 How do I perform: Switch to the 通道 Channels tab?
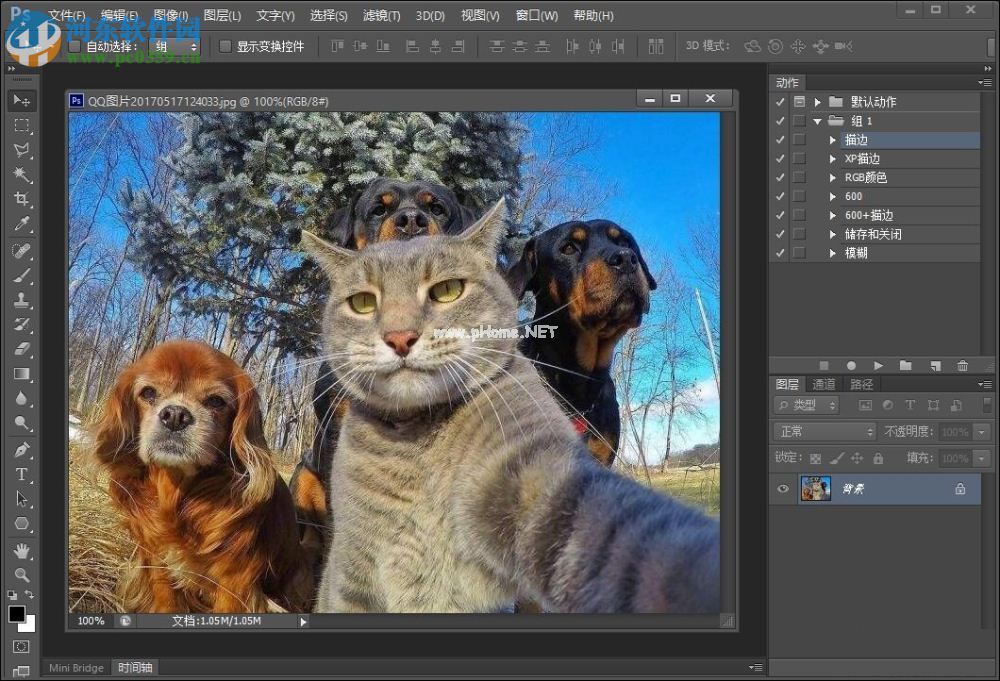coord(824,384)
